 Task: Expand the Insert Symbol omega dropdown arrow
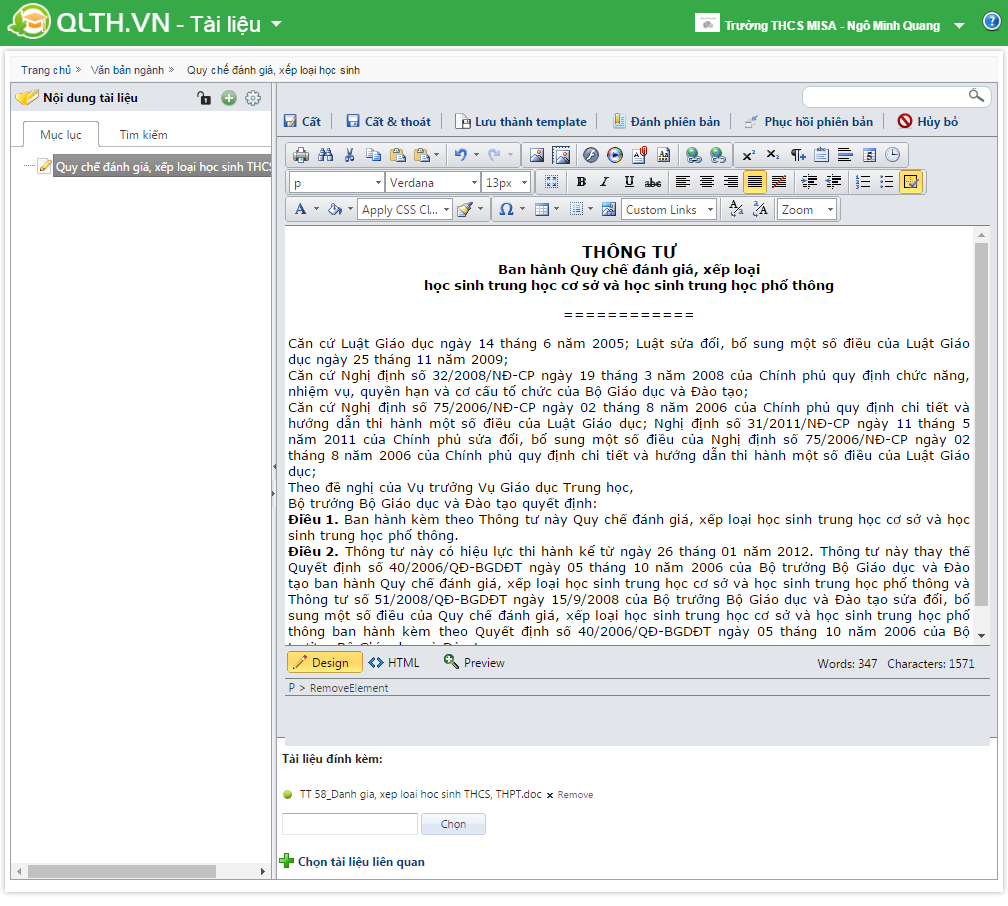(x=522, y=209)
